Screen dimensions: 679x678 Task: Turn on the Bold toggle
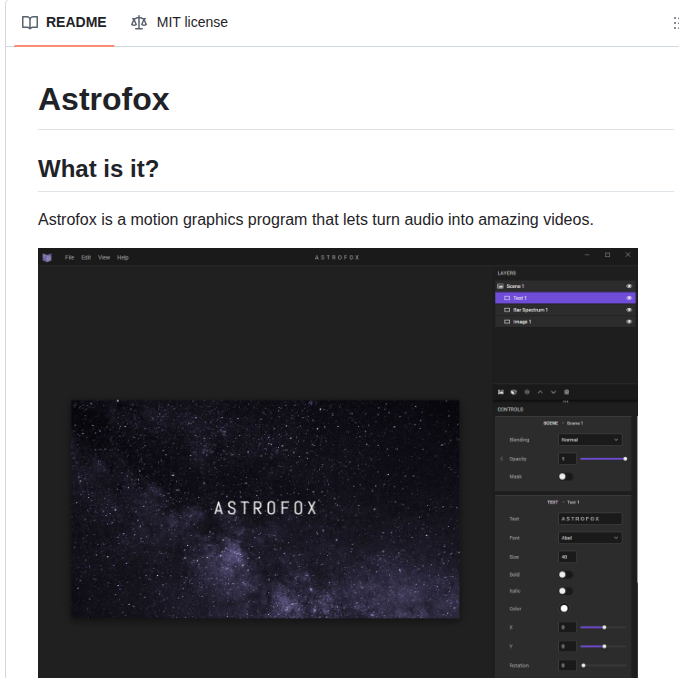(x=566, y=575)
